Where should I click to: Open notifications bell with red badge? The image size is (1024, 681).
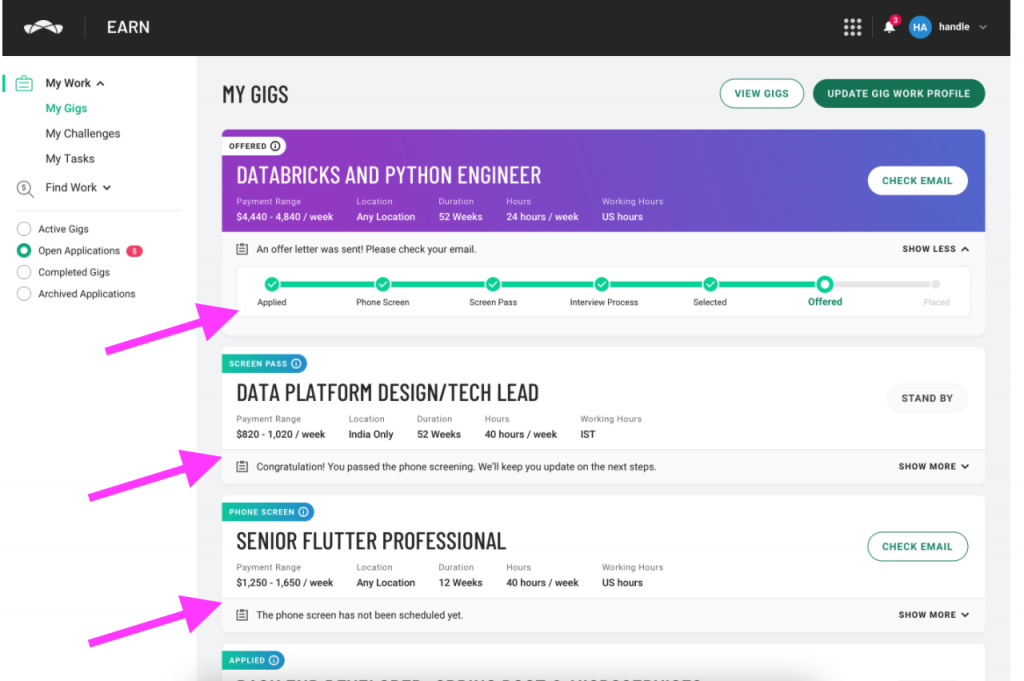click(x=889, y=27)
